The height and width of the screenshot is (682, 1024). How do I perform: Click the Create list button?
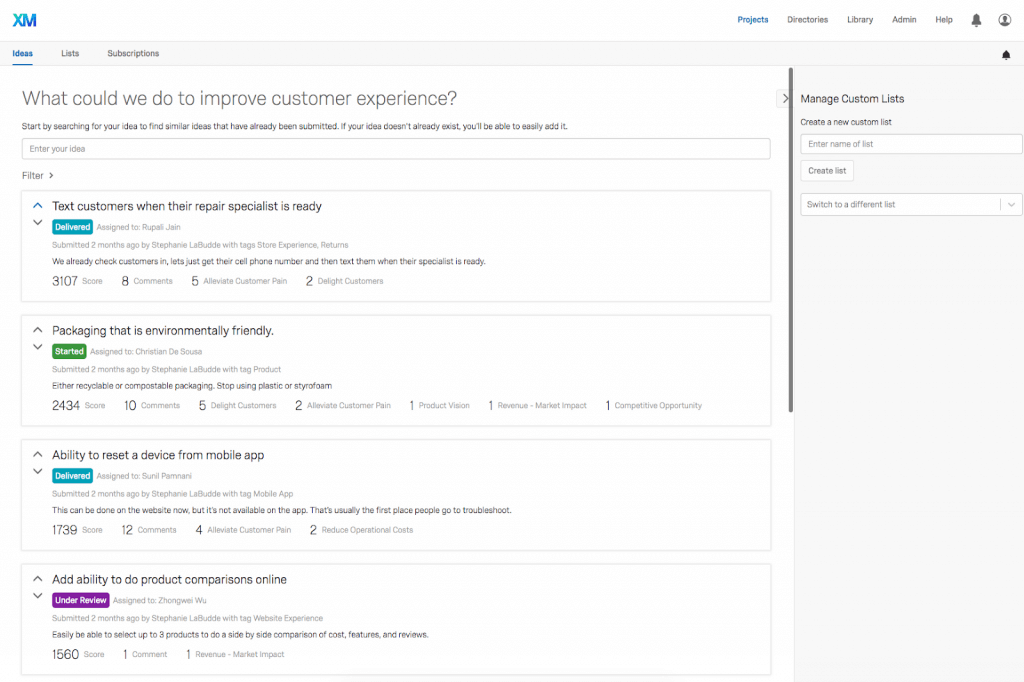coord(827,171)
